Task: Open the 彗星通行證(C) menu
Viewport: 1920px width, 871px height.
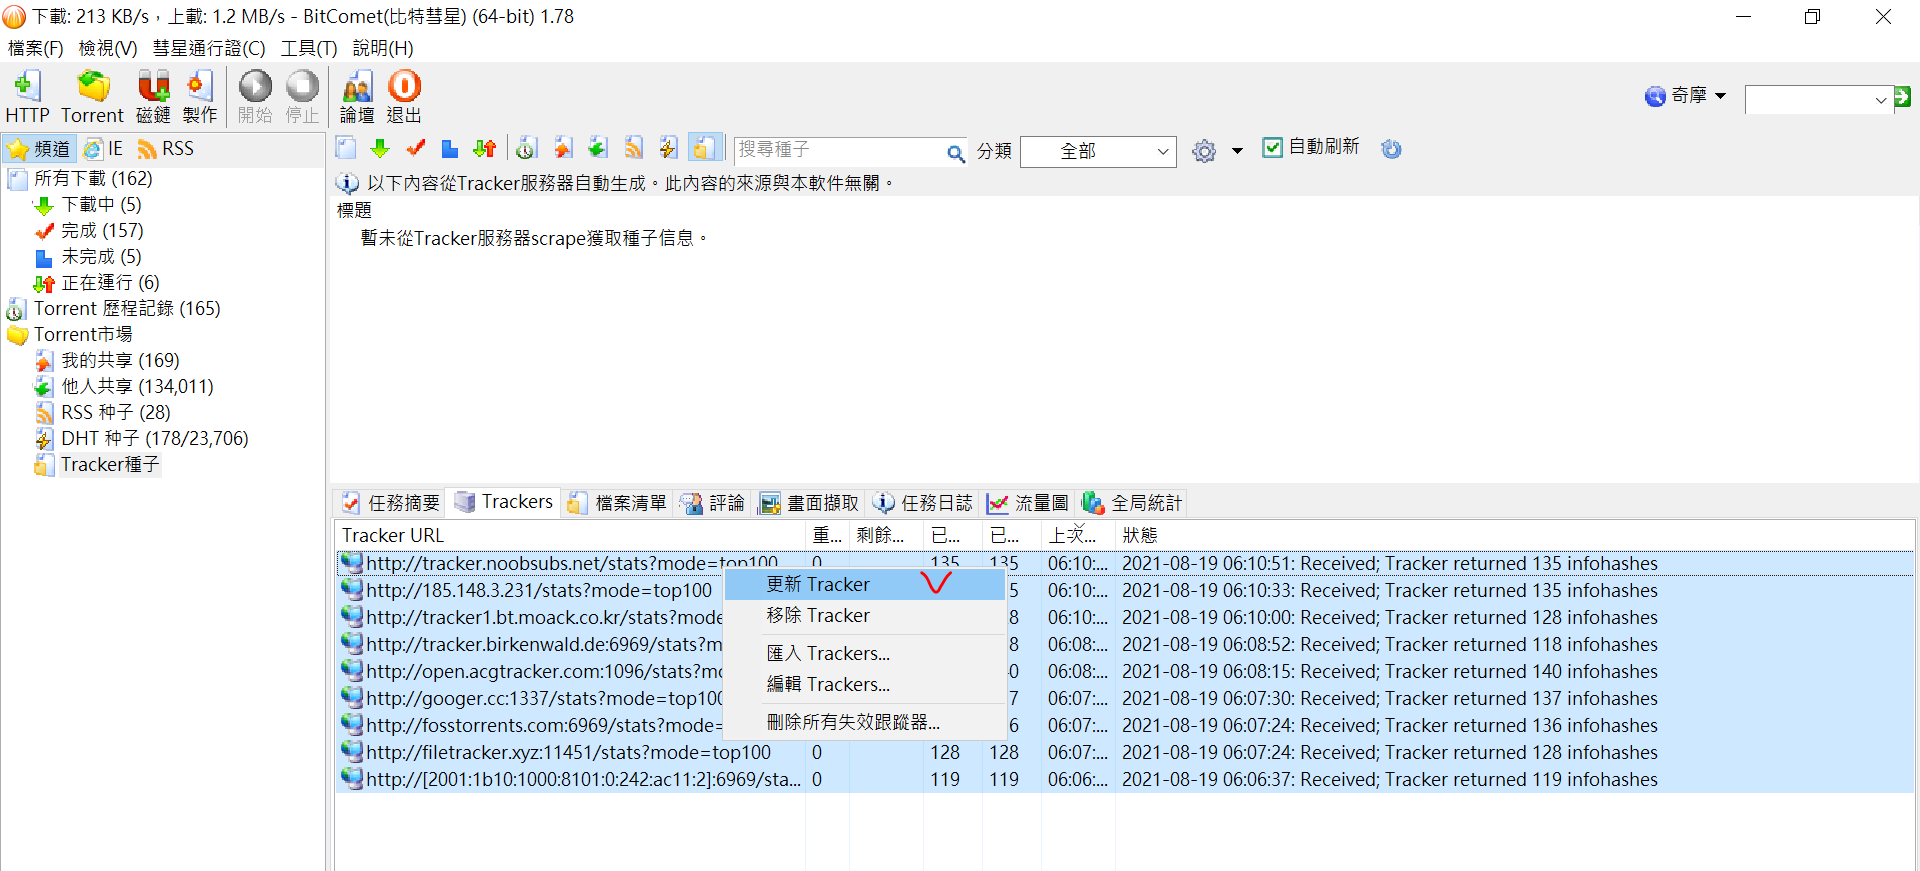Action: 209,48
